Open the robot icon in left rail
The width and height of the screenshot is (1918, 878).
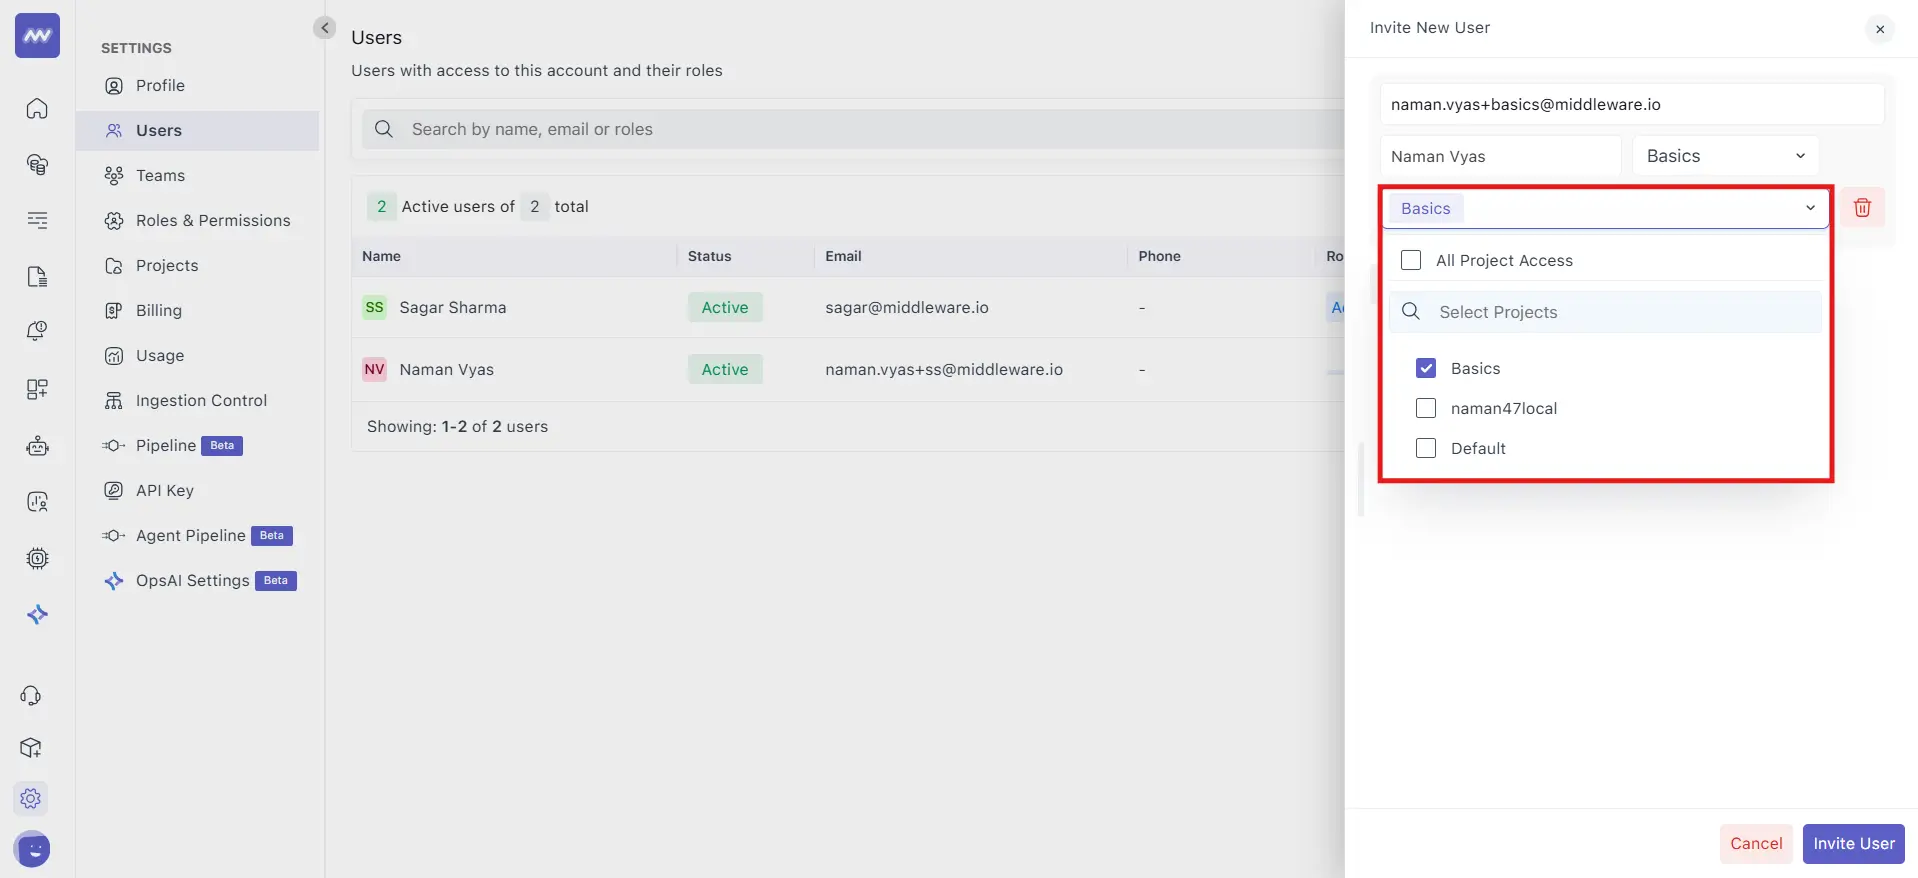[x=37, y=446]
